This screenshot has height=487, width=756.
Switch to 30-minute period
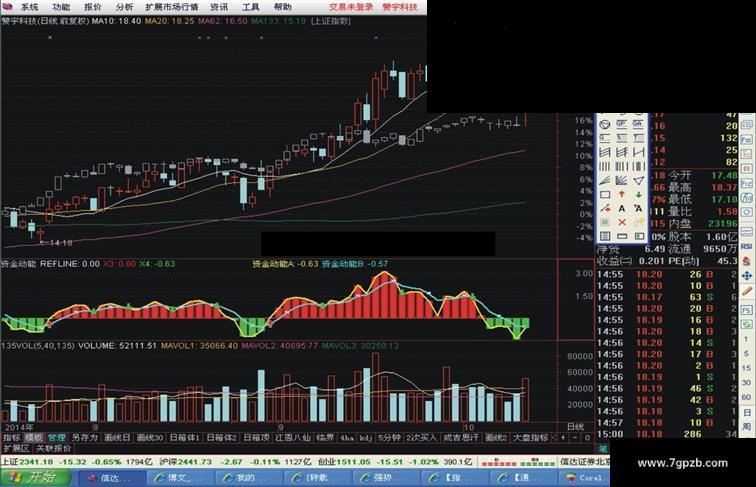(x=746, y=382)
